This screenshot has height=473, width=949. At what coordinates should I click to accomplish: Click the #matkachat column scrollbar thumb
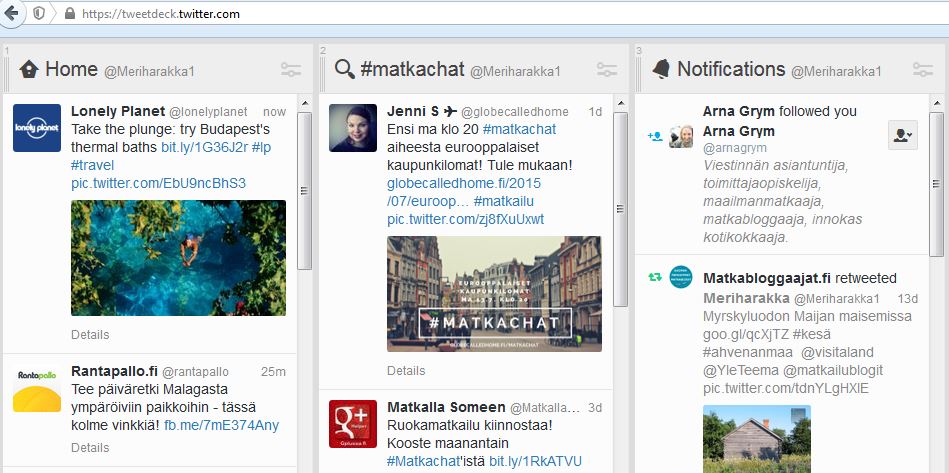[620, 209]
